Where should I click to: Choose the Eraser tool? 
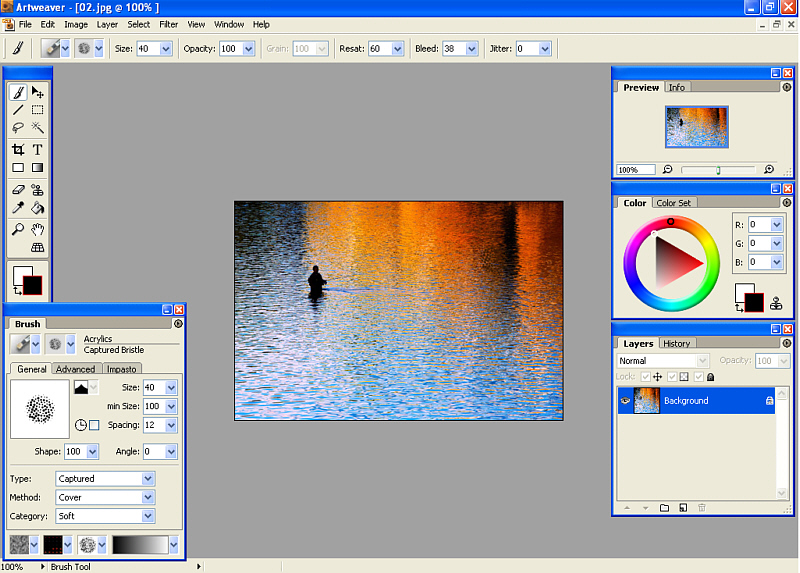18,189
